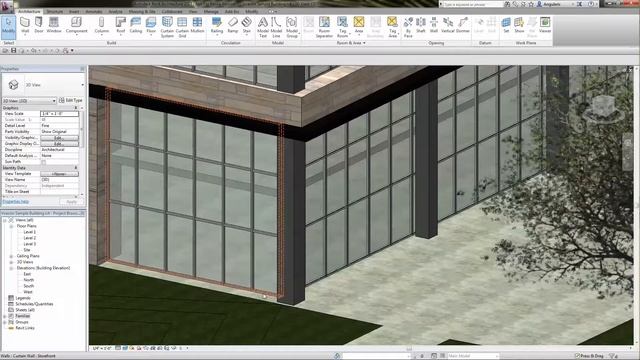Select the South elevation in browser
The image size is (640, 360).
coord(29,286)
